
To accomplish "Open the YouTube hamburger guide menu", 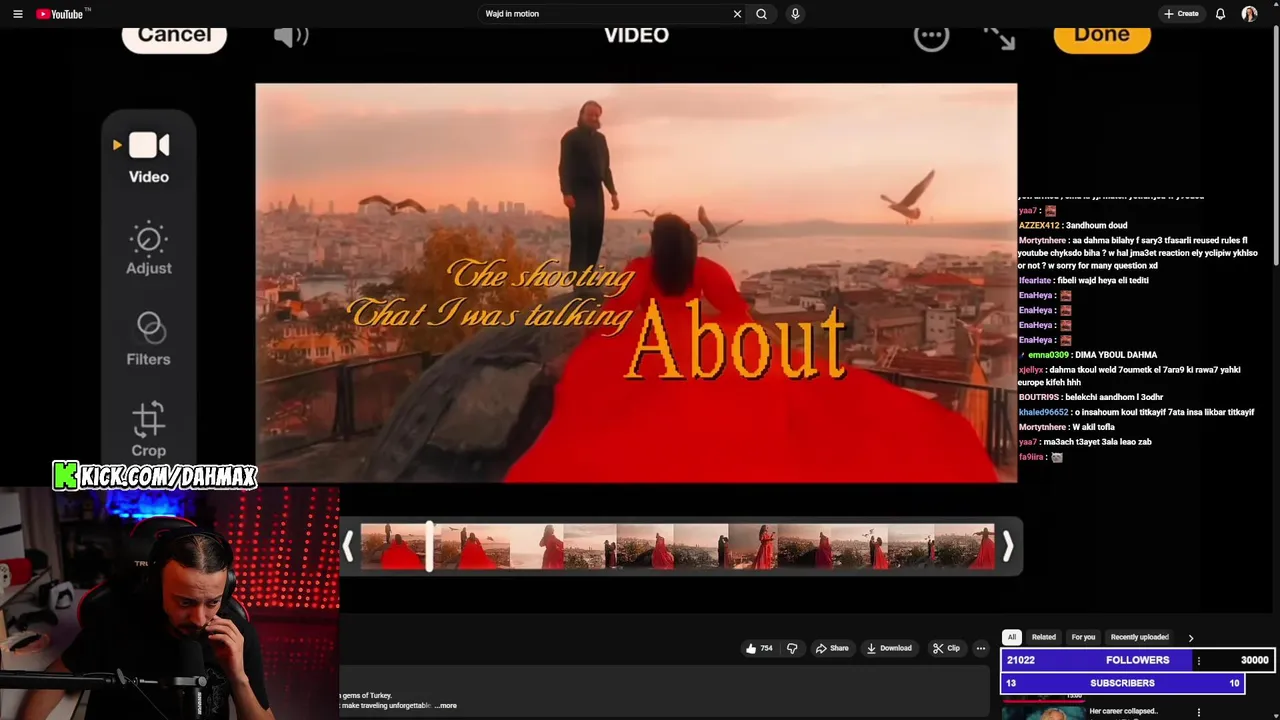I will (18, 14).
